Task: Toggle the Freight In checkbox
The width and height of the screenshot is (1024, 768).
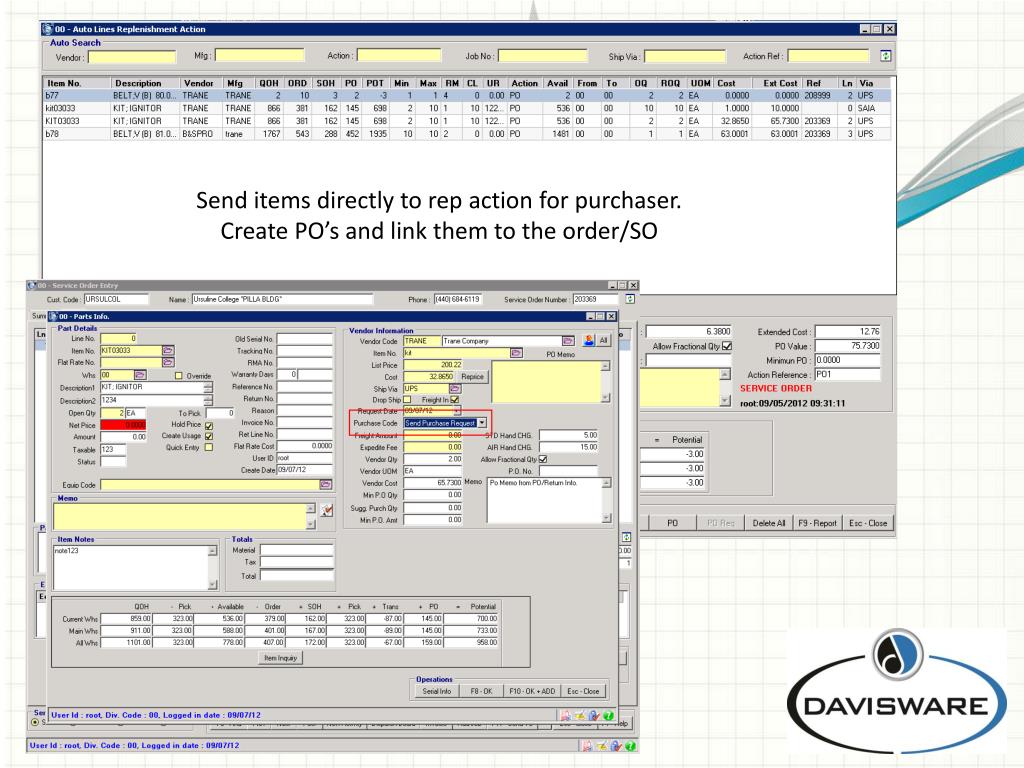Action: click(455, 400)
